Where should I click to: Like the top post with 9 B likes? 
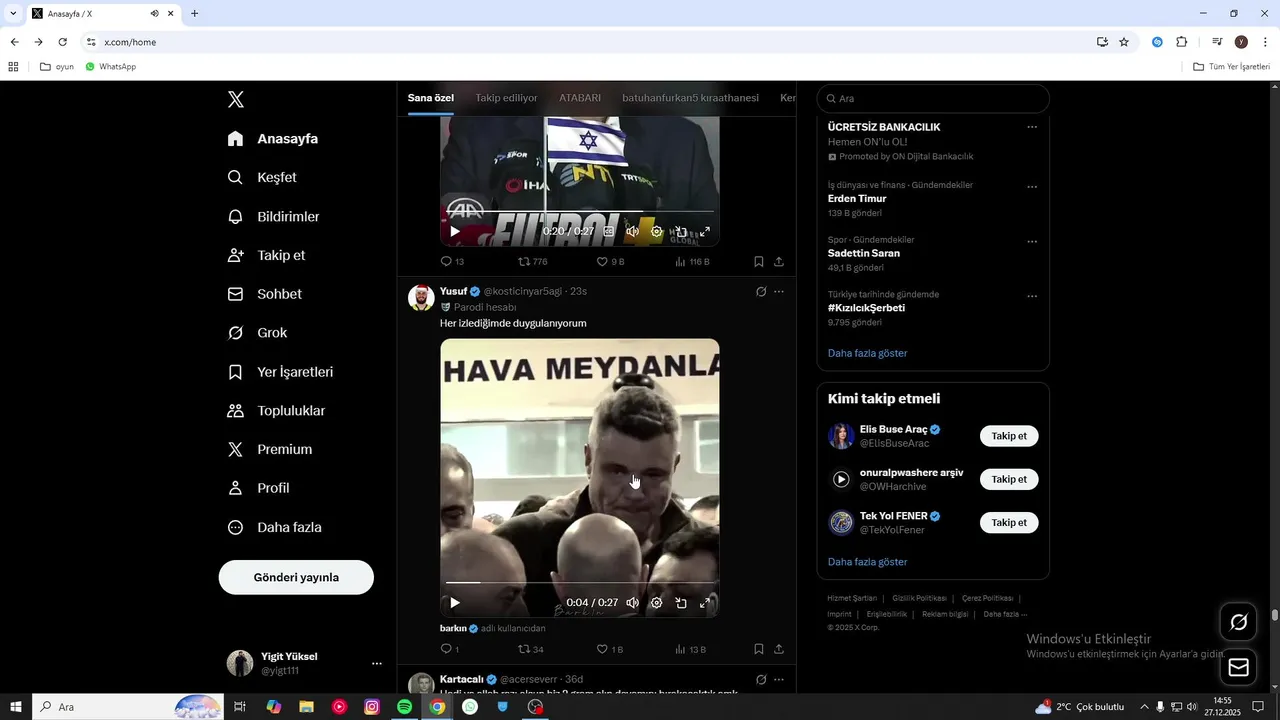tap(610, 261)
